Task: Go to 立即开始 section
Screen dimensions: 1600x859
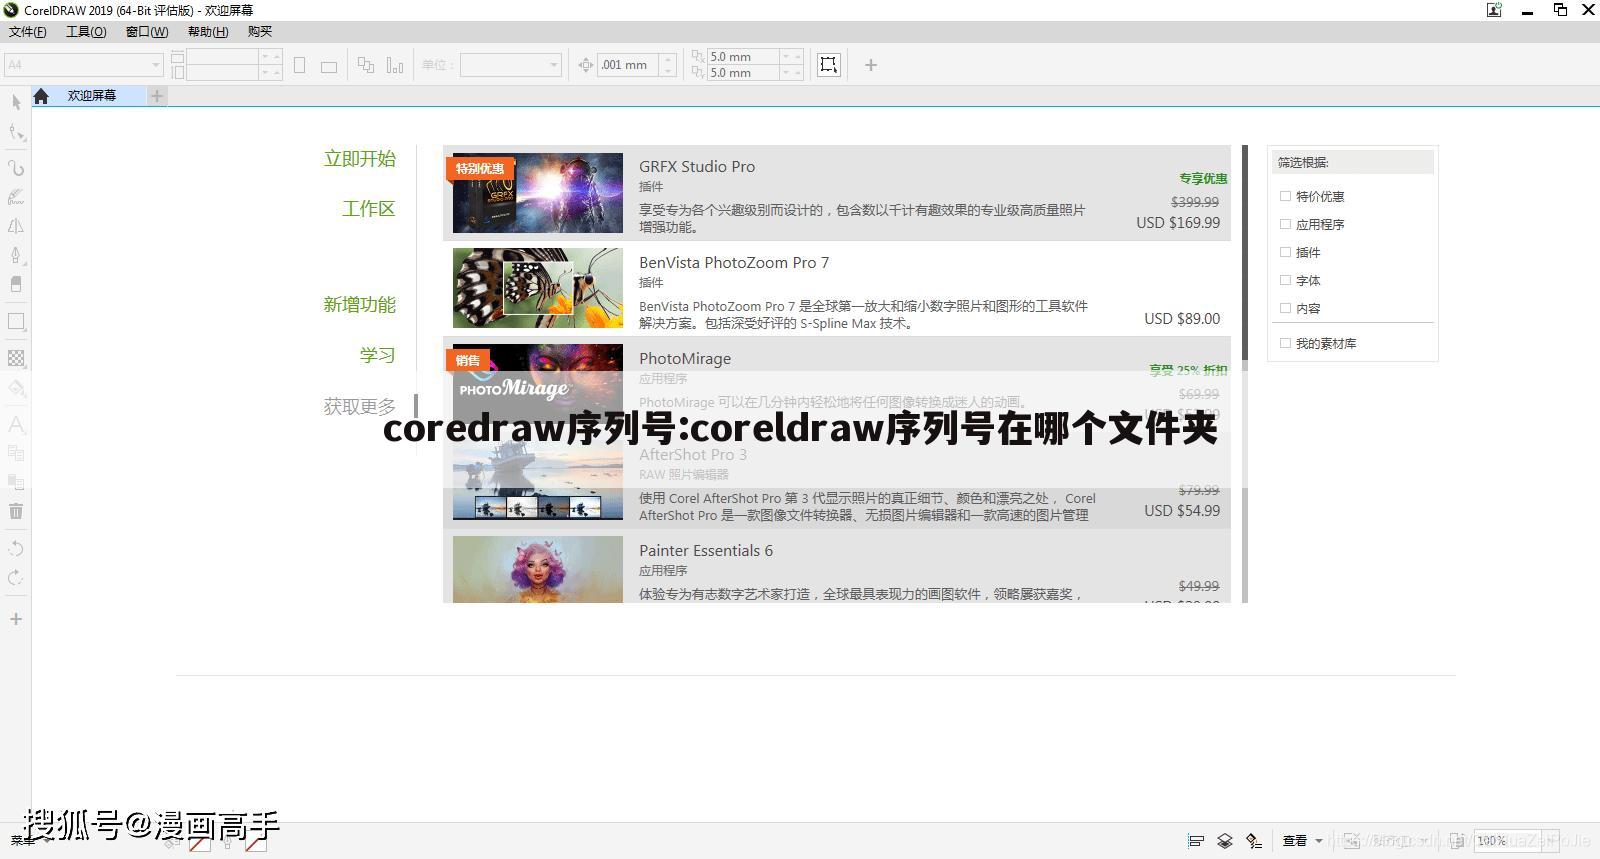Action: 360,159
